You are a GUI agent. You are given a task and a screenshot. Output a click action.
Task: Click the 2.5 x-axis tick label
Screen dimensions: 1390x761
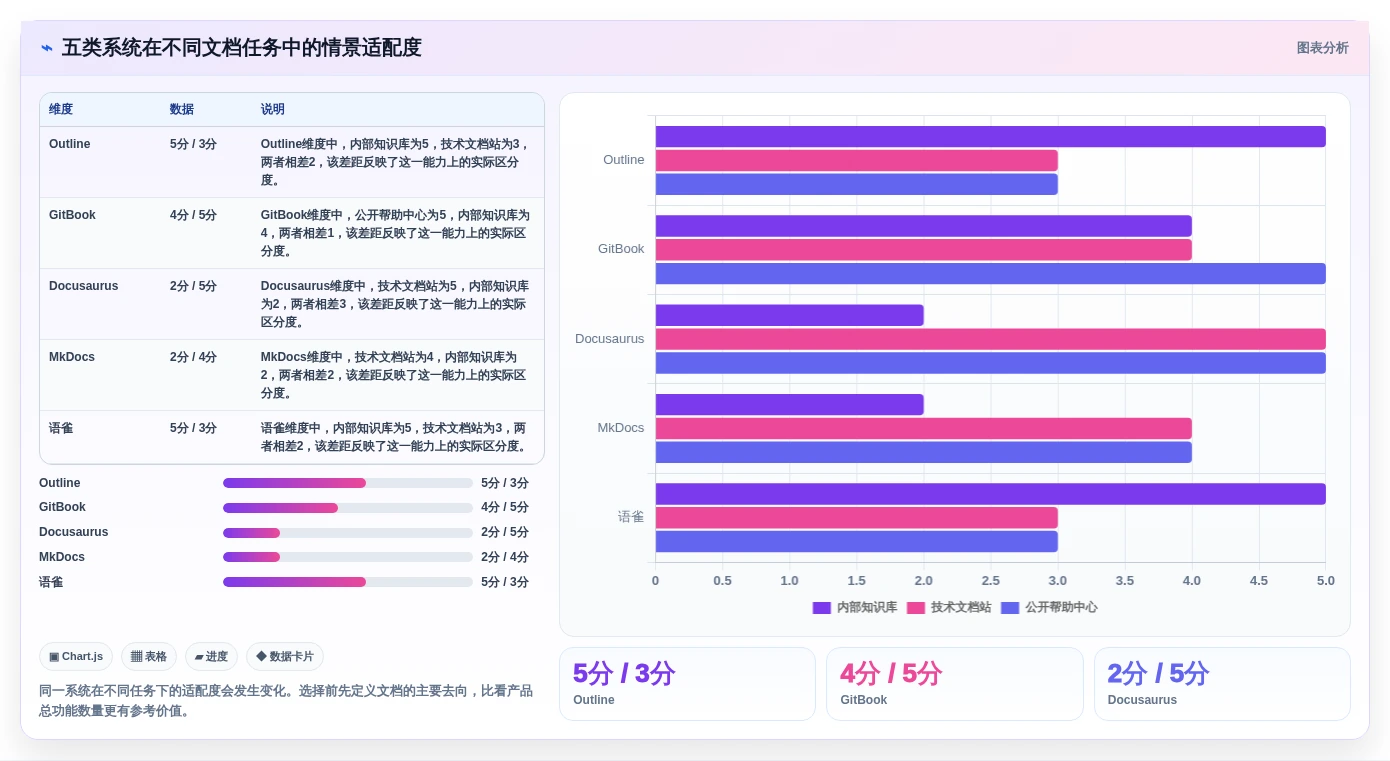pyautogui.click(x=990, y=581)
